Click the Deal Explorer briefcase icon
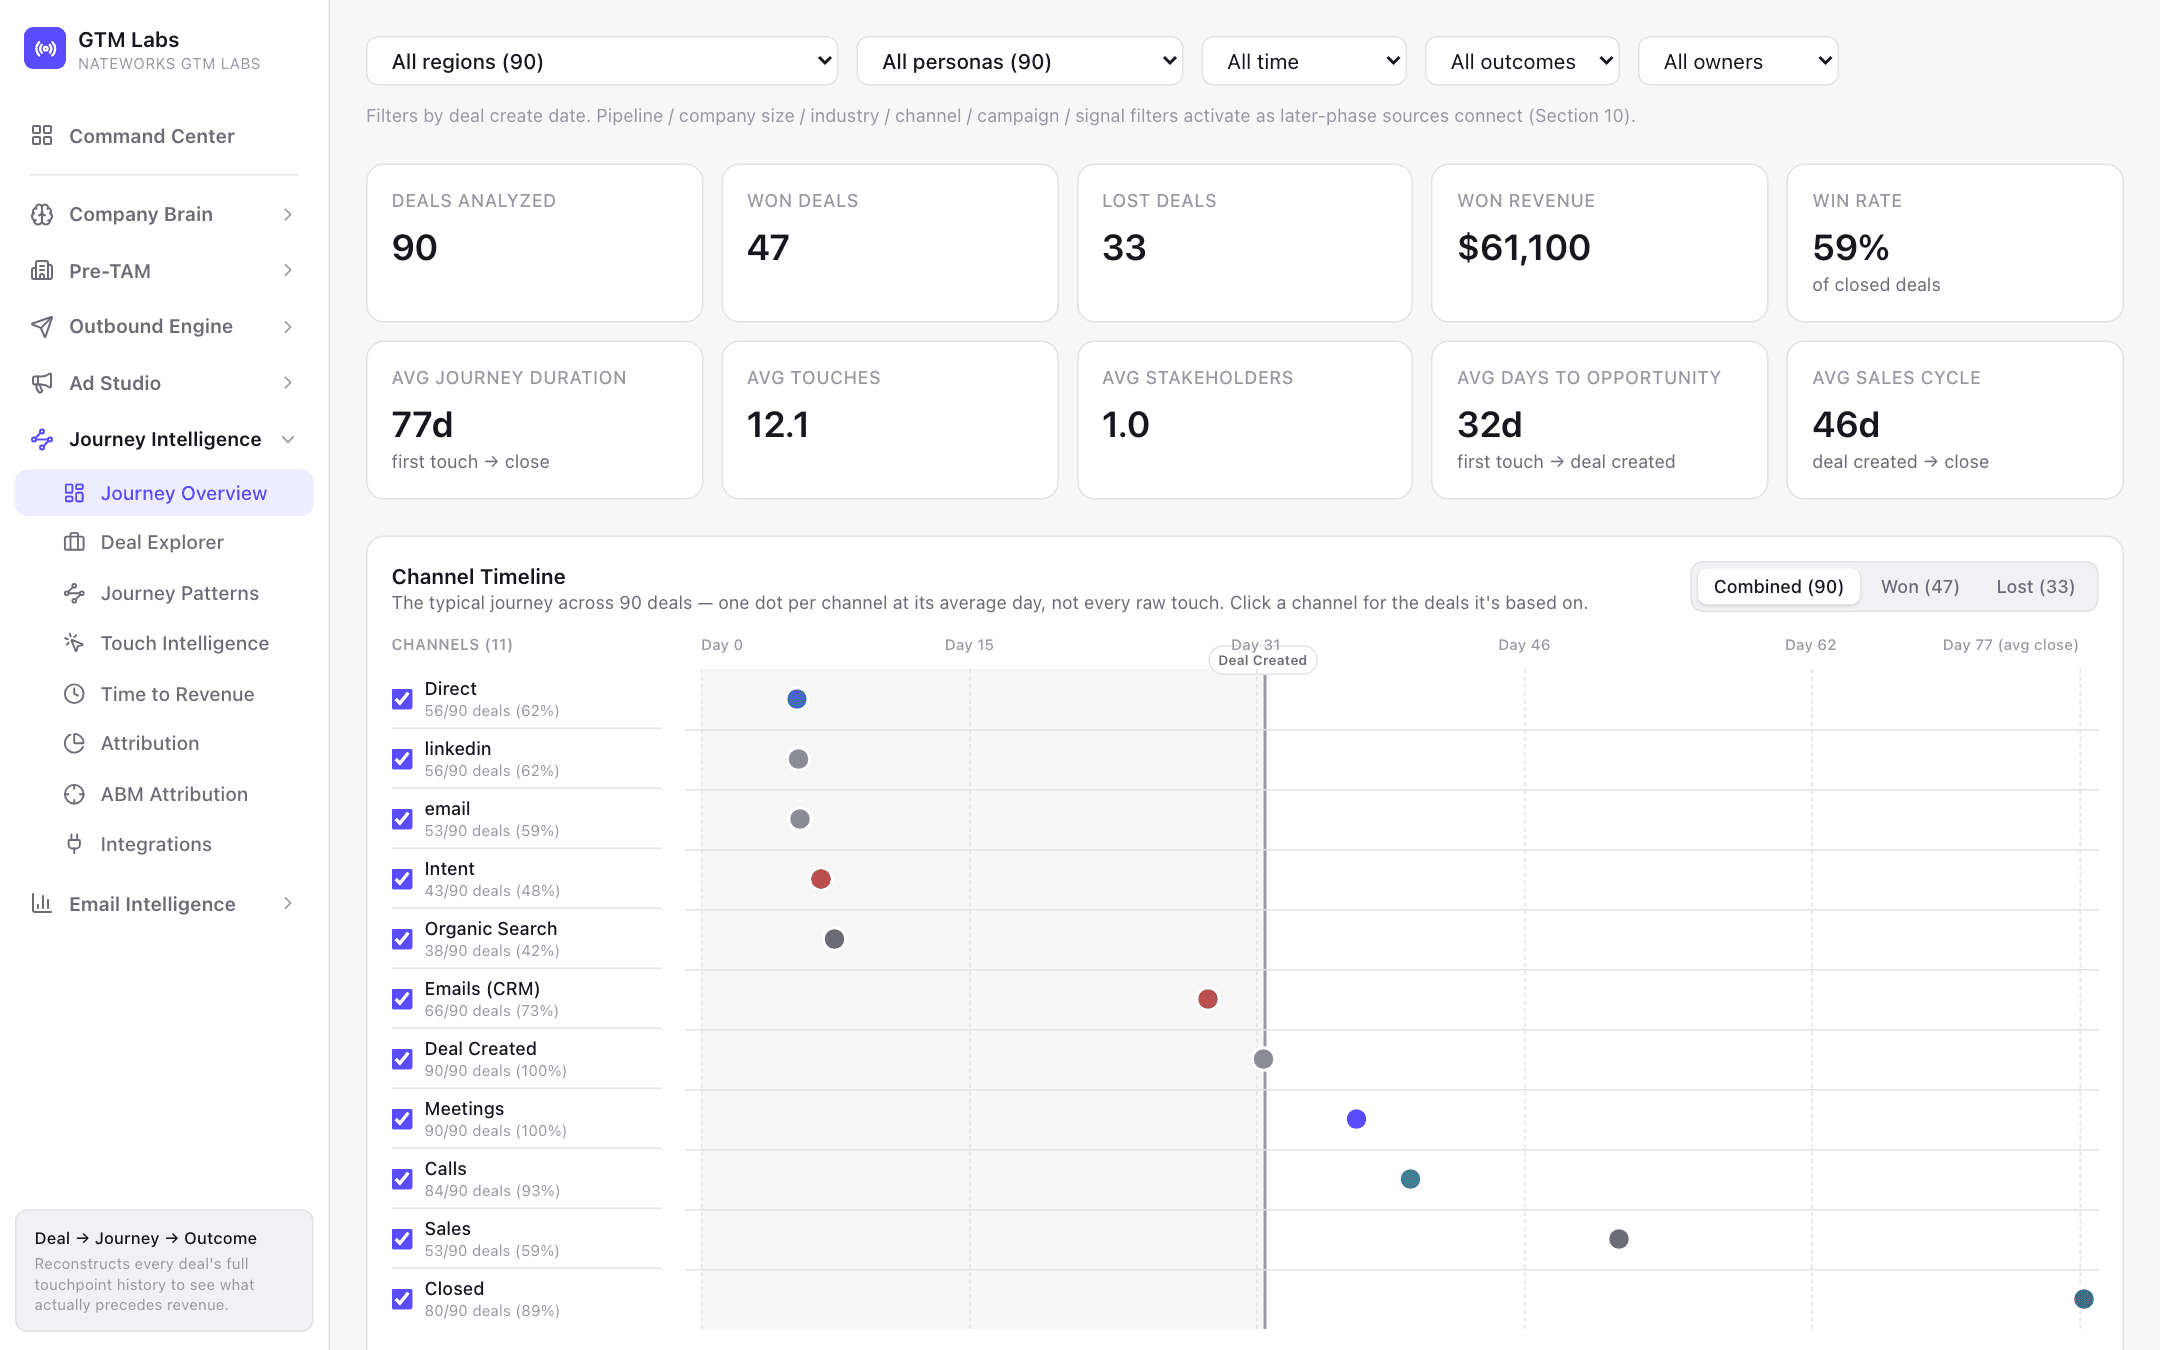The image size is (2160, 1350). click(74, 542)
